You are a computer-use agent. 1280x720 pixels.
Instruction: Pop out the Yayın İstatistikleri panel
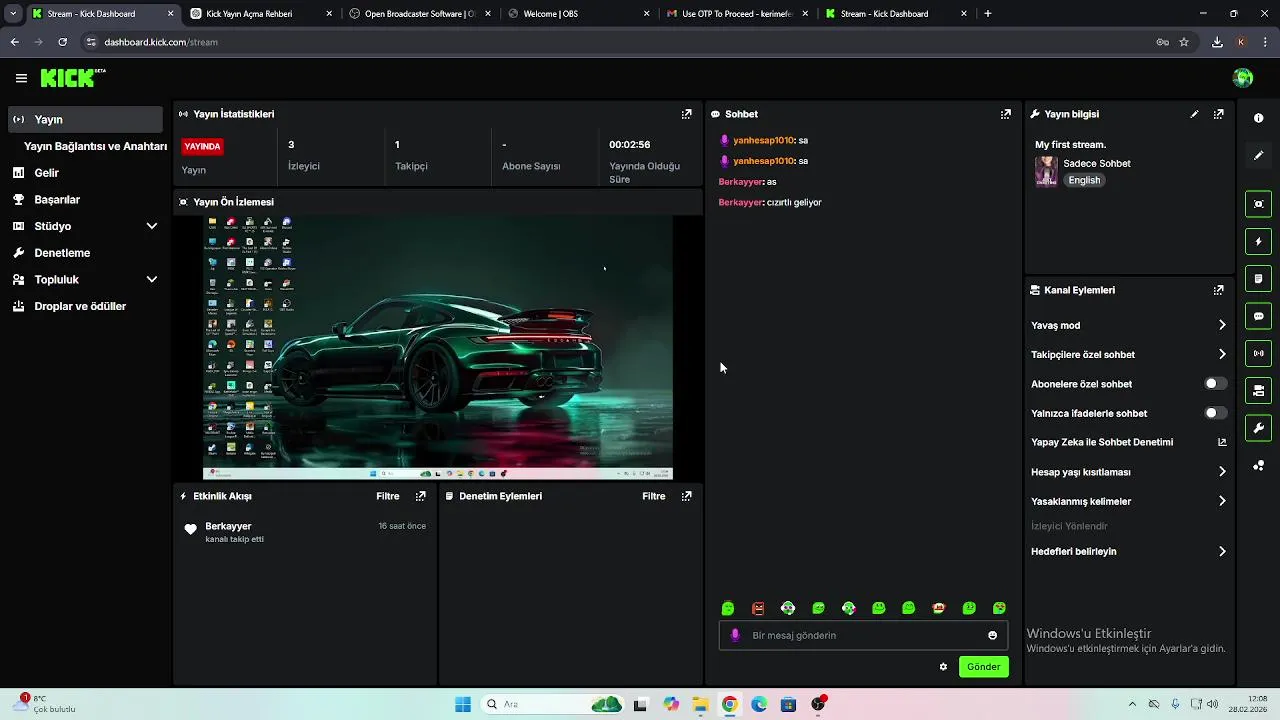[686, 114]
